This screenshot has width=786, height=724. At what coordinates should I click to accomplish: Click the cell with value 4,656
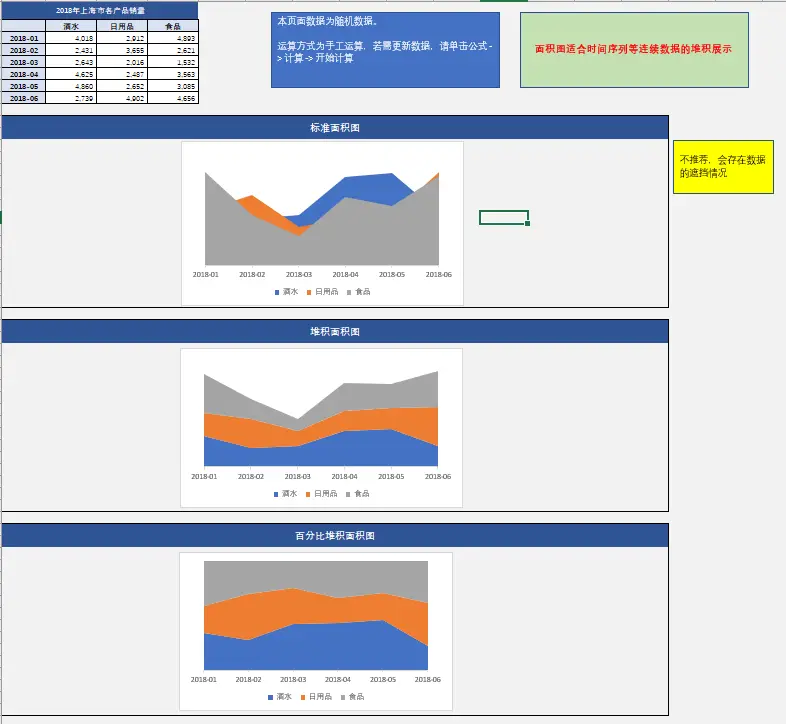(173, 98)
